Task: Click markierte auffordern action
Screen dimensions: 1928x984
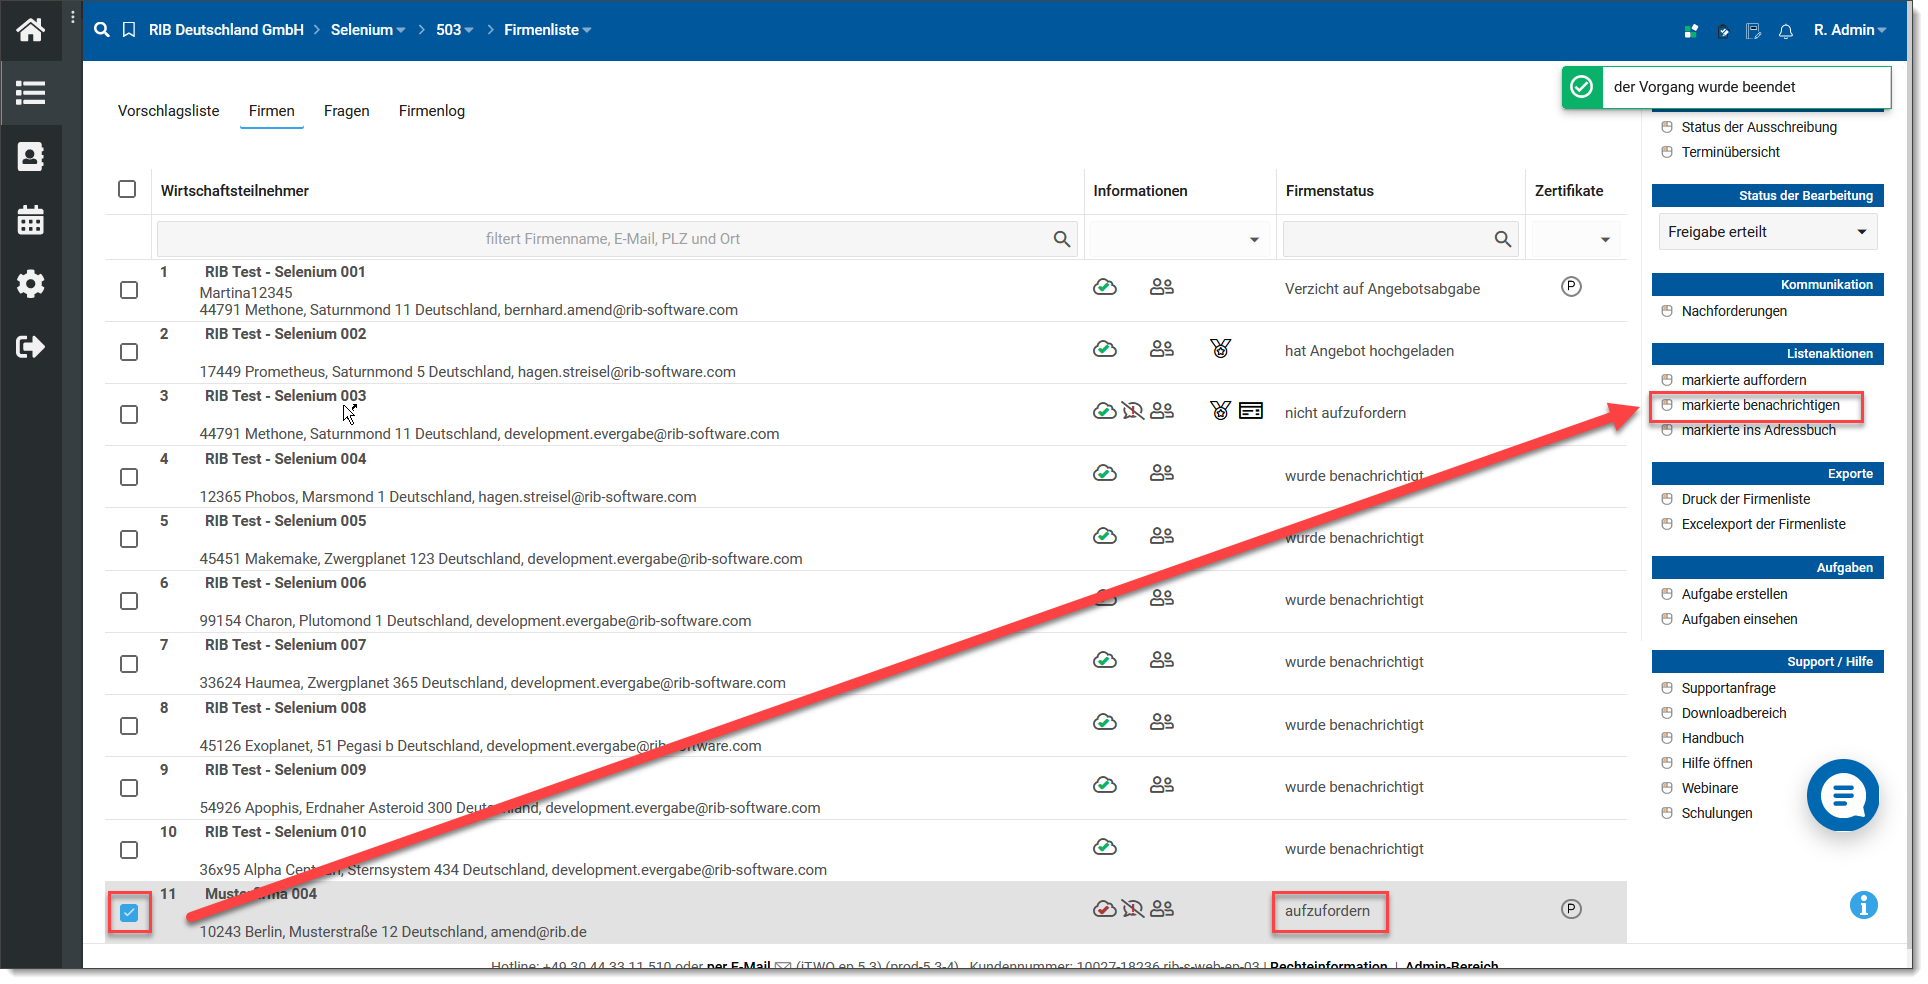Action: pos(1744,380)
